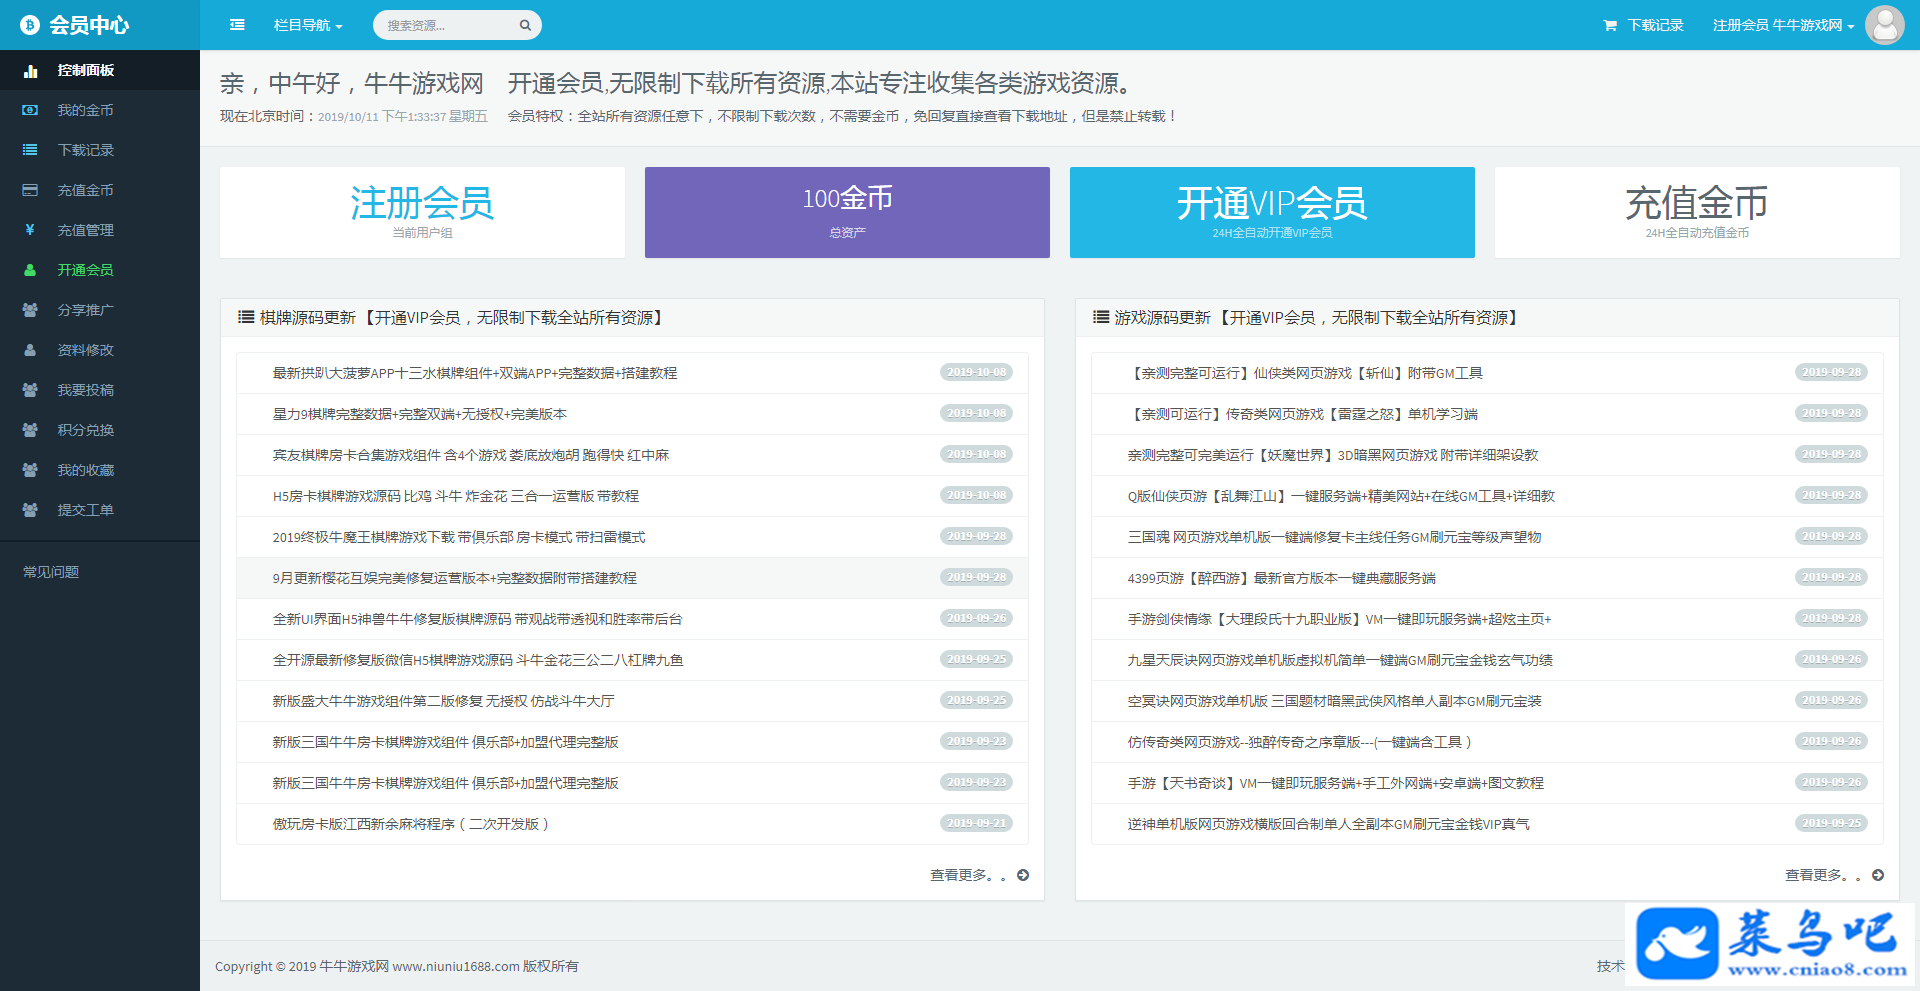Click list icon beside 棋牌源码更新 heading
Image resolution: width=1920 pixels, height=991 pixels.
click(246, 317)
